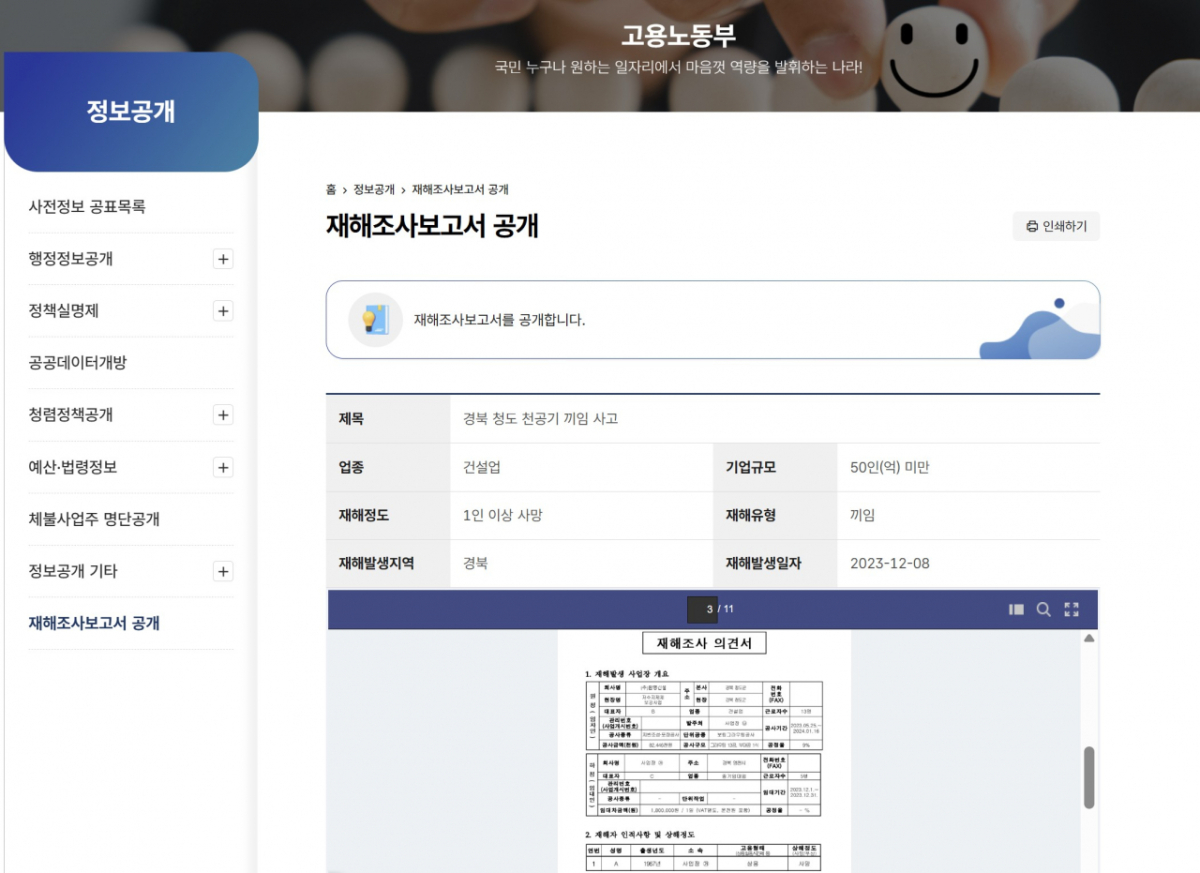Viewport: 1200px width, 873px height.
Task: Click the date value 2023-12-08
Action: [x=889, y=563]
